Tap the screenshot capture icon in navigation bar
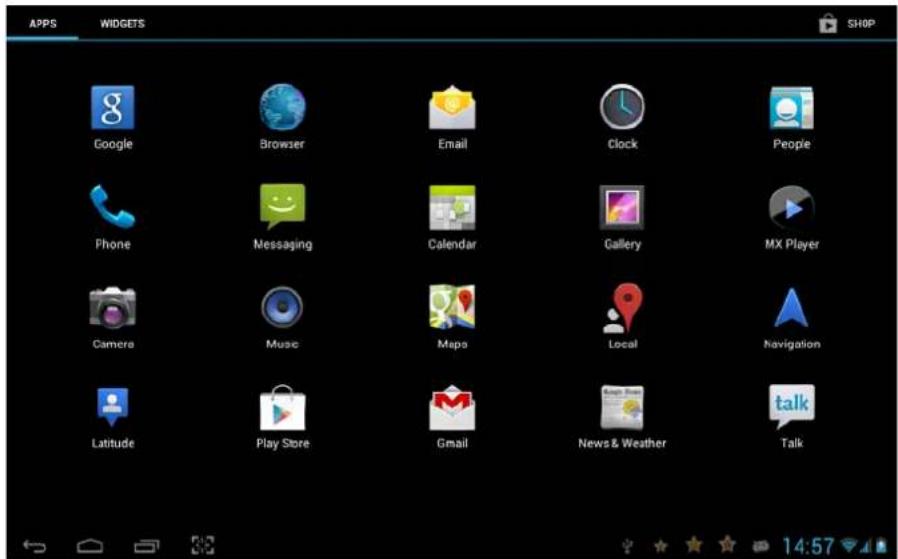Viewport: 898px width, 559px height. coord(203,545)
